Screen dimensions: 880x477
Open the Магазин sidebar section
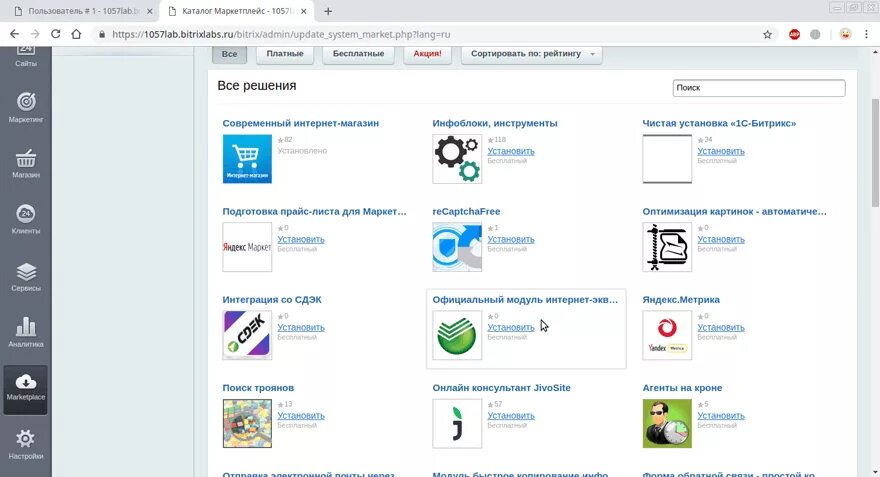point(26,163)
